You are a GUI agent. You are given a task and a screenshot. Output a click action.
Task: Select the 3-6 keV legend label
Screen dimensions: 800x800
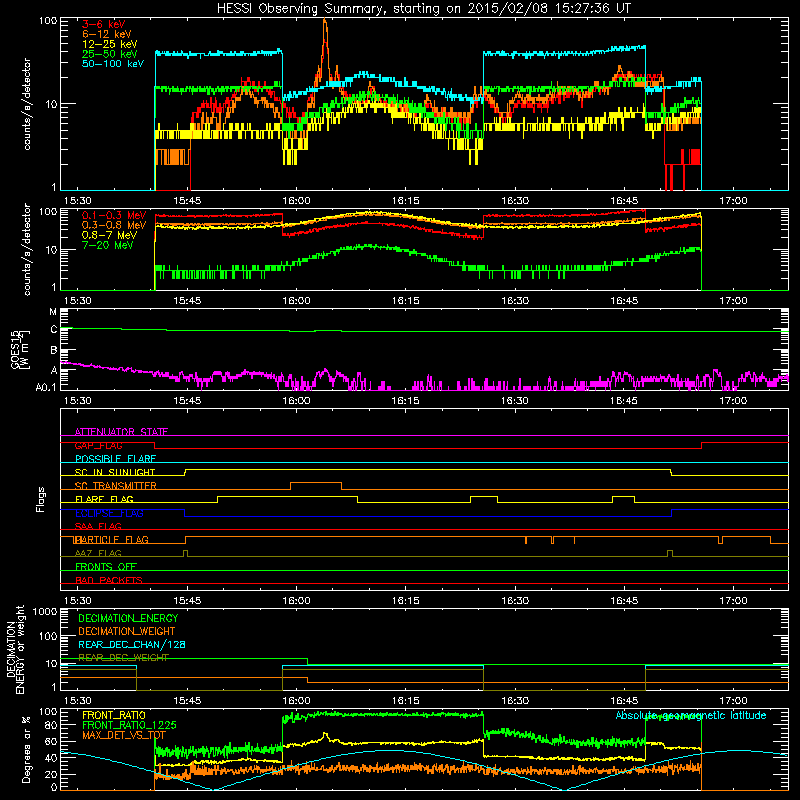(103, 24)
